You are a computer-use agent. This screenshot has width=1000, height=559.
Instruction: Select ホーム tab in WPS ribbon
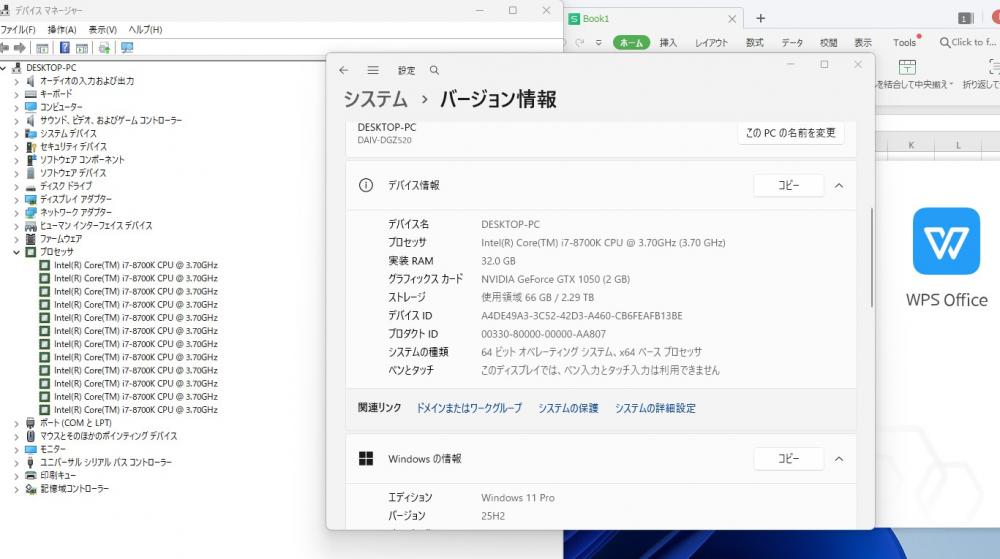631,43
